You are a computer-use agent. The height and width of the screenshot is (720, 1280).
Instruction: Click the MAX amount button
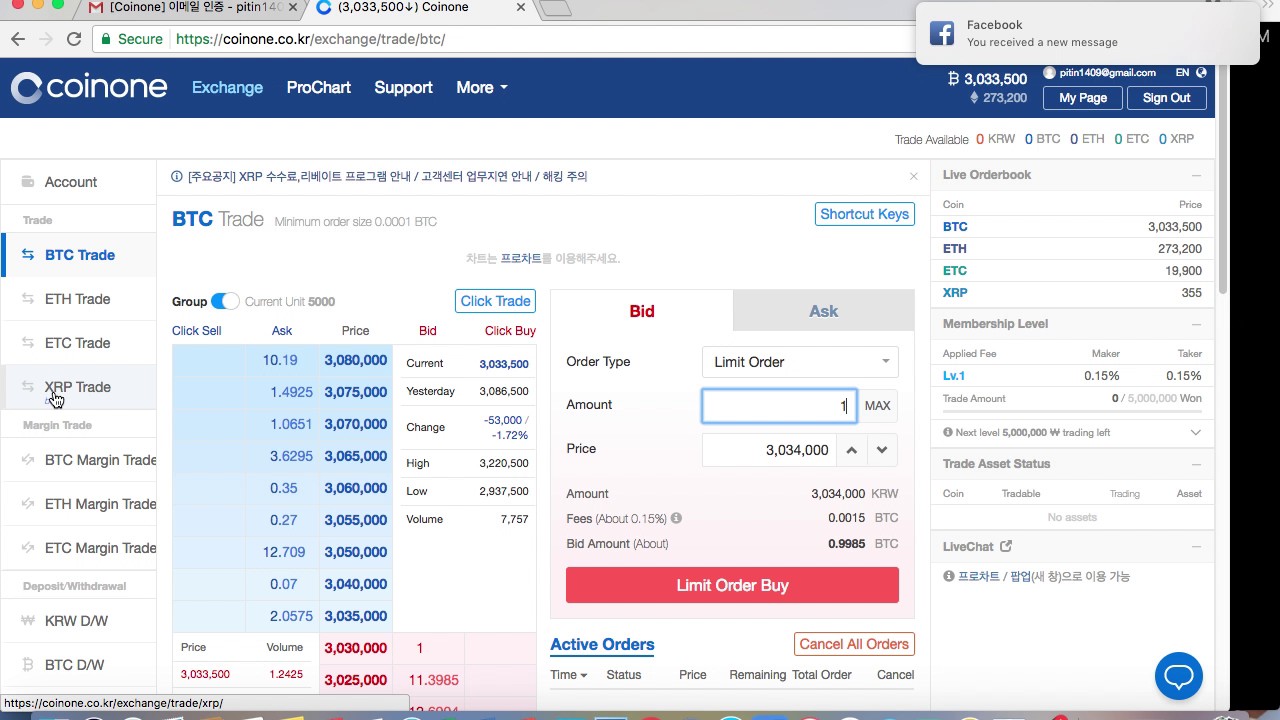pos(877,405)
